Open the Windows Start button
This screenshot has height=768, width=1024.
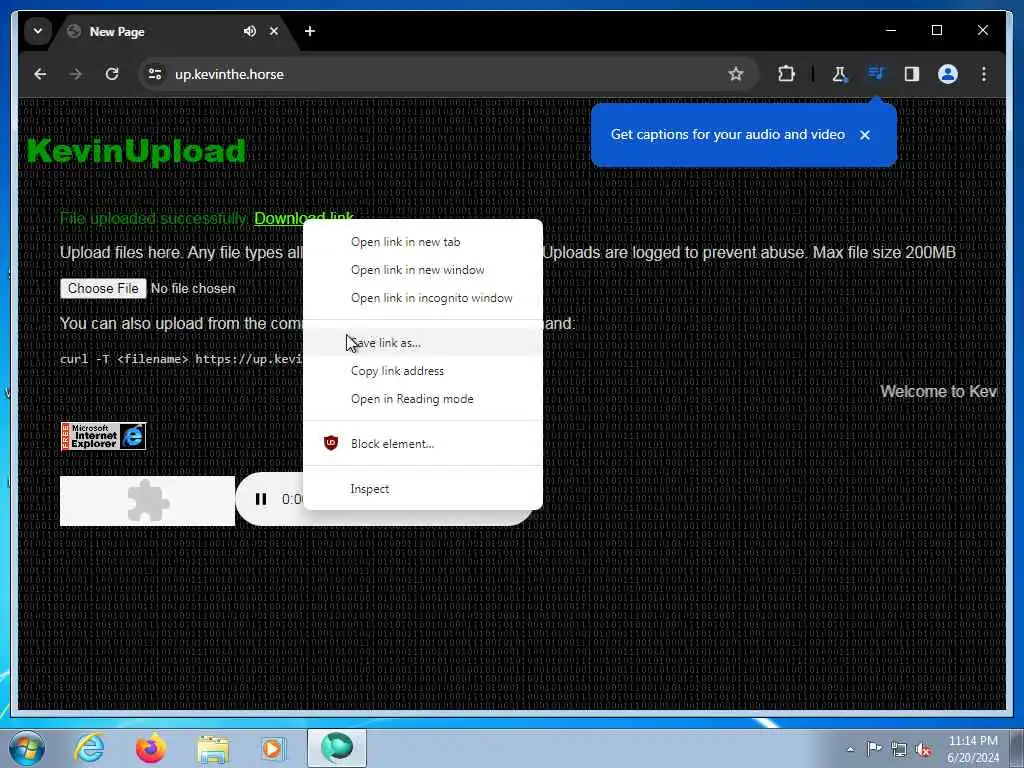[x=26, y=748]
